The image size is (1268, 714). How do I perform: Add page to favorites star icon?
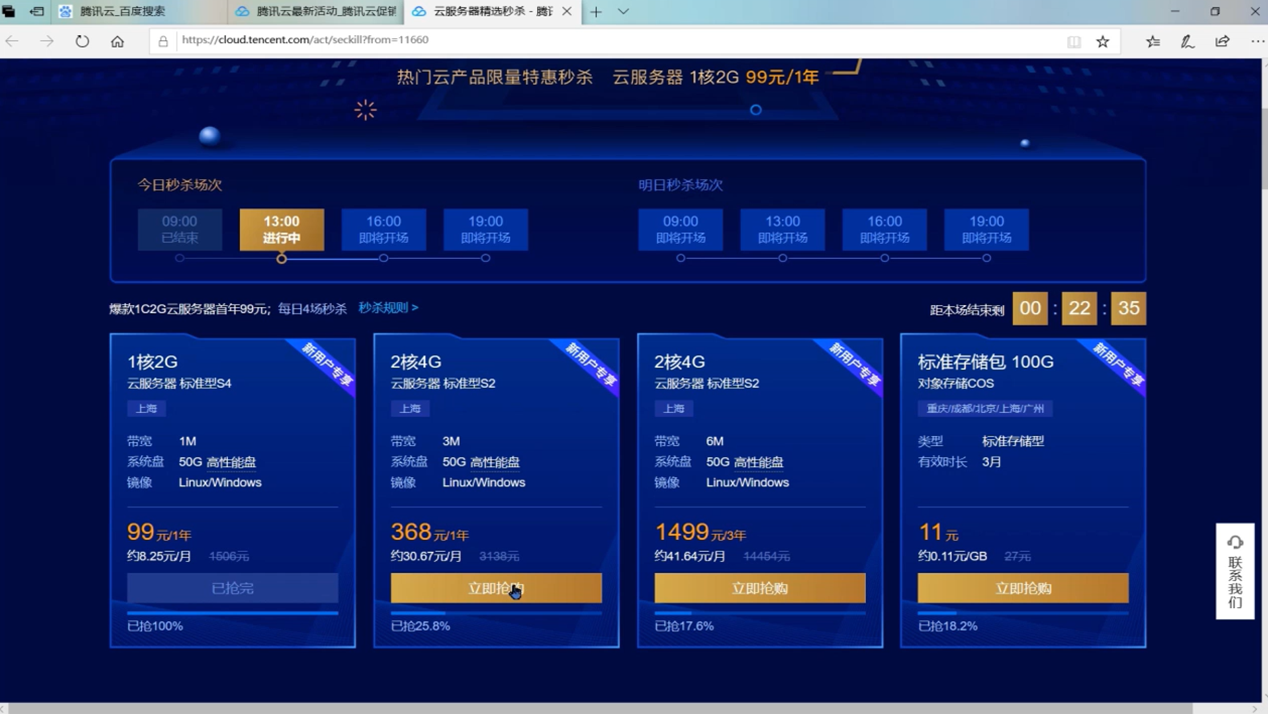(x=1103, y=42)
